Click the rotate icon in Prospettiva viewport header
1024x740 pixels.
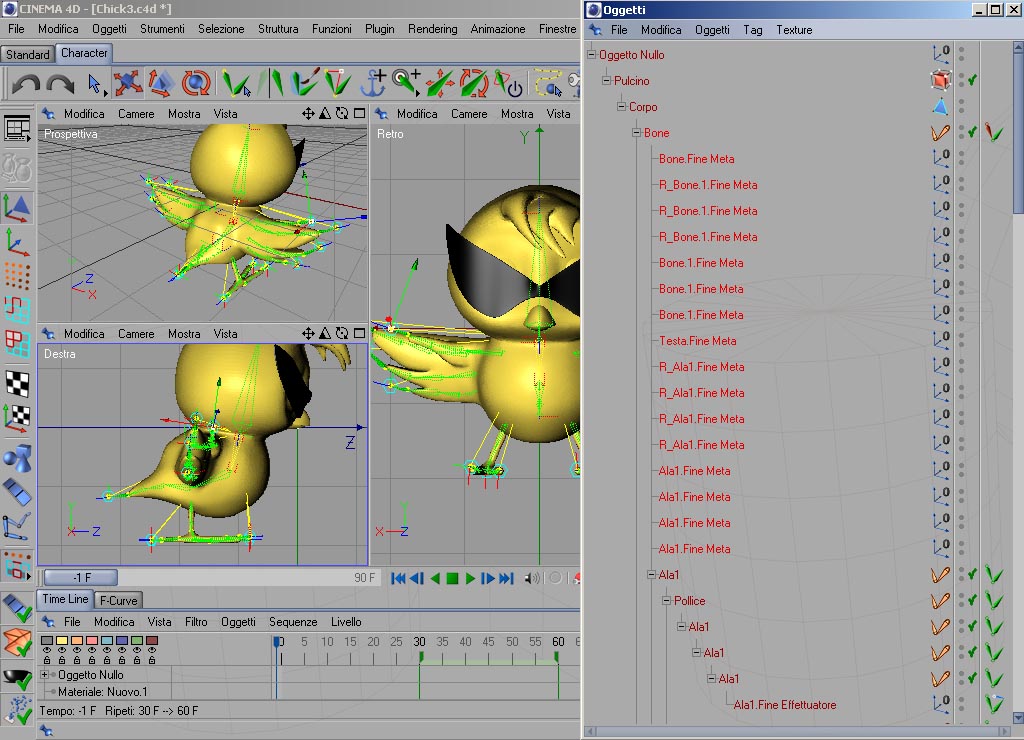pyautogui.click(x=342, y=114)
